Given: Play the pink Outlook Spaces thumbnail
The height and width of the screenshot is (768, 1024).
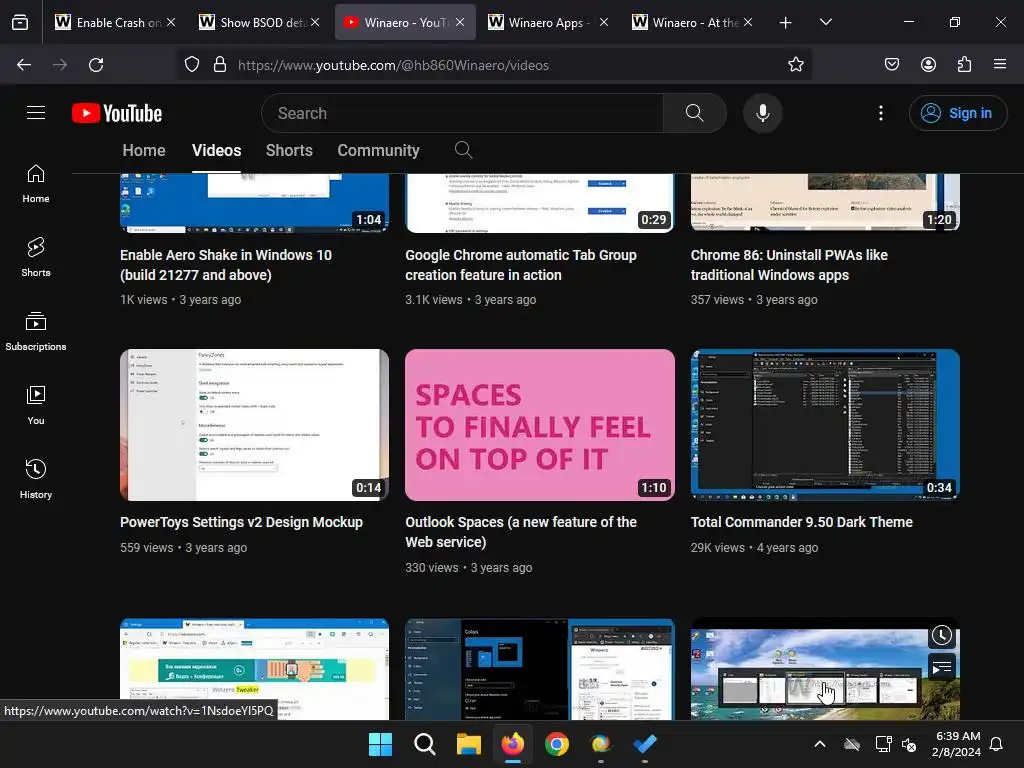Looking at the screenshot, I should pos(539,424).
